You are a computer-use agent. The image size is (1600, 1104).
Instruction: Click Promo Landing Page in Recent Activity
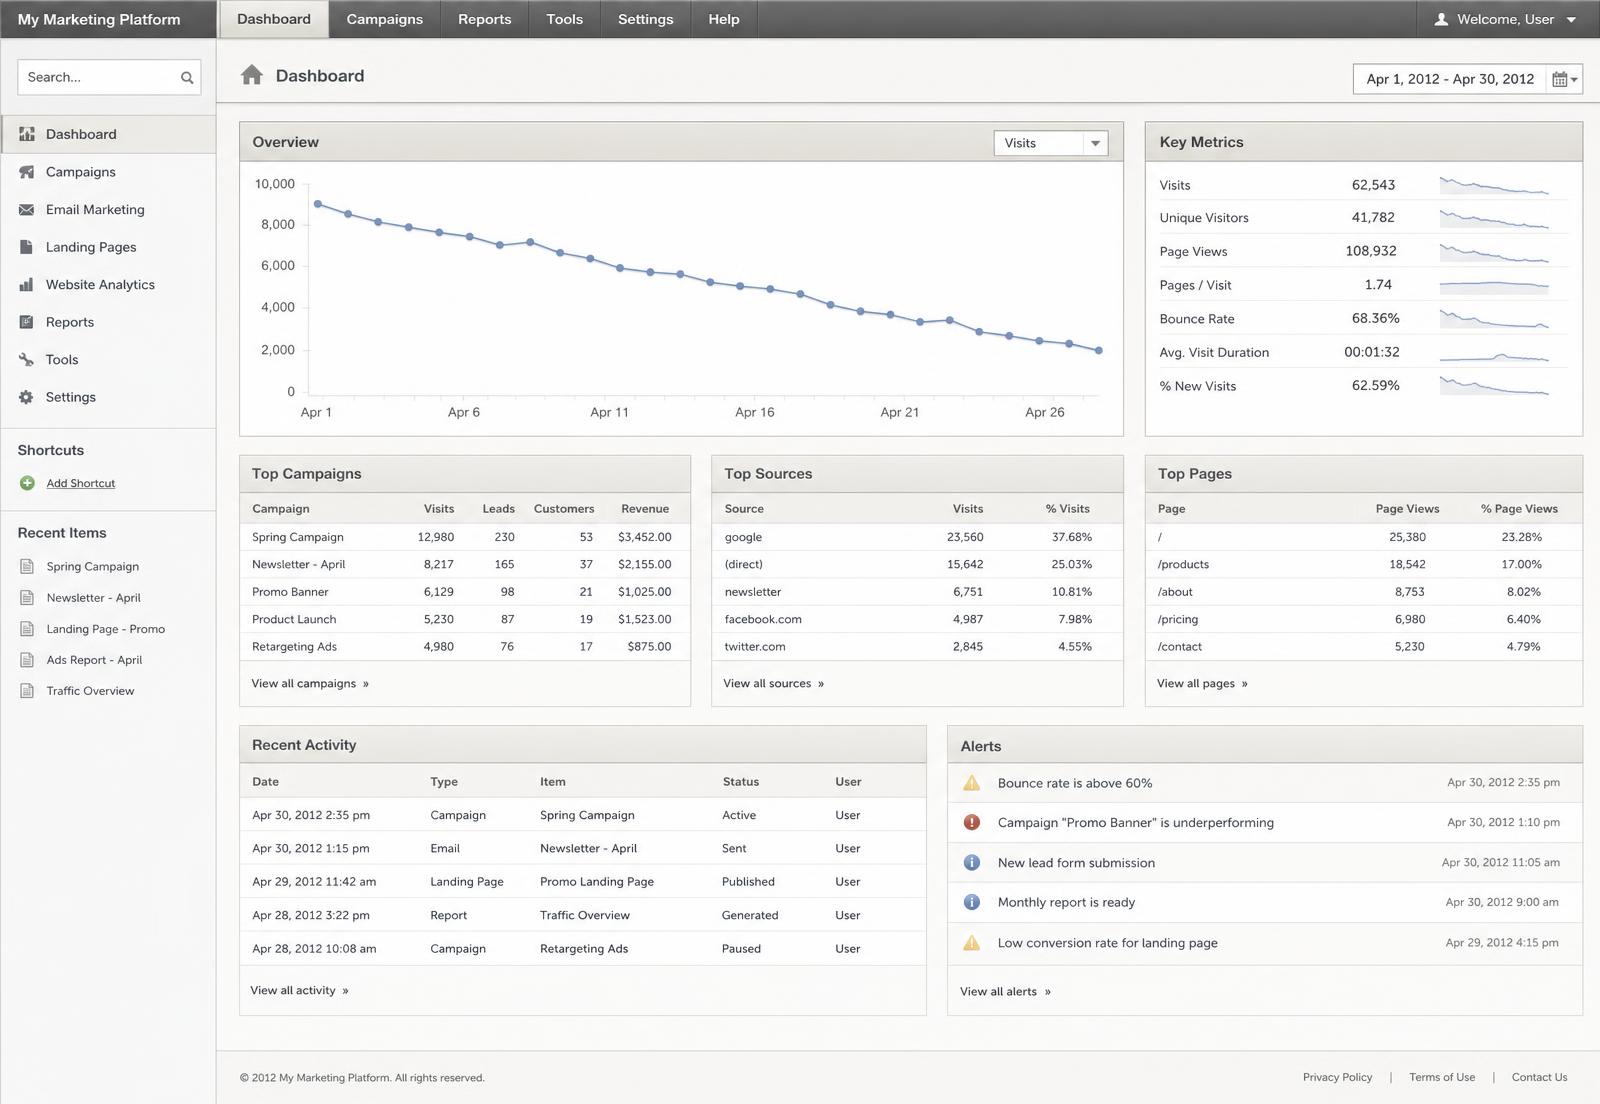(x=597, y=882)
